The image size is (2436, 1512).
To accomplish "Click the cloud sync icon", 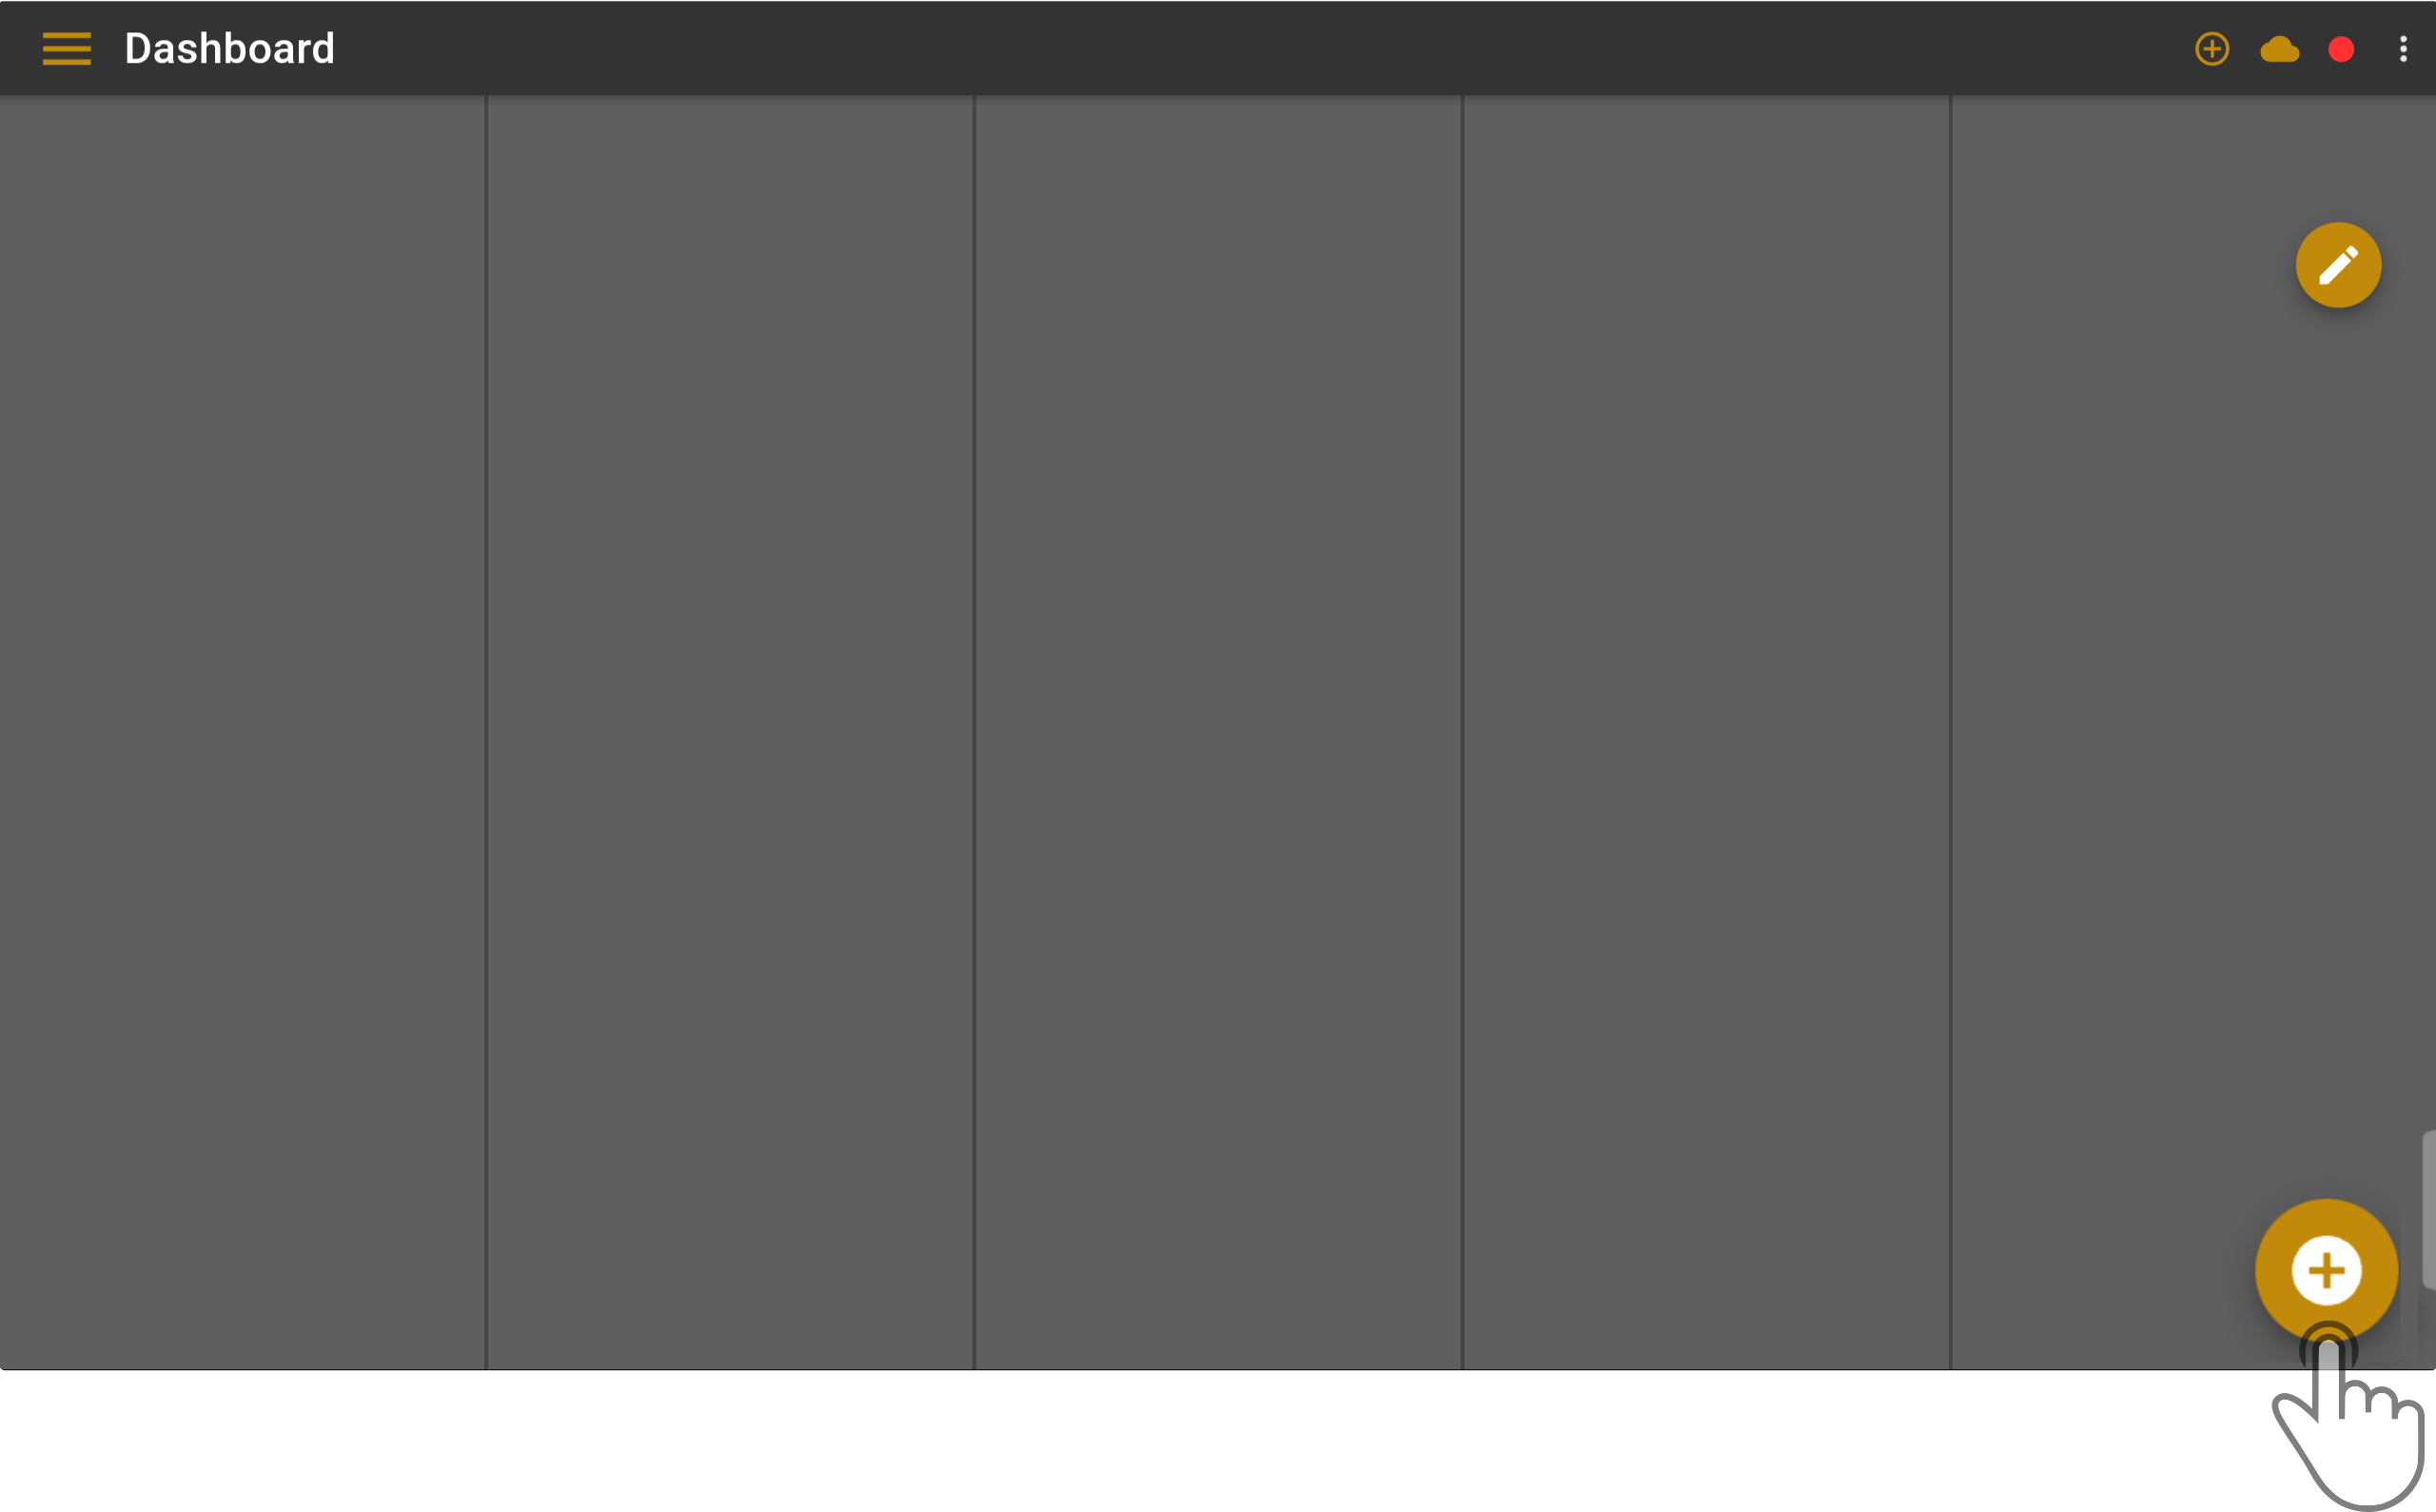I will [x=2281, y=47].
